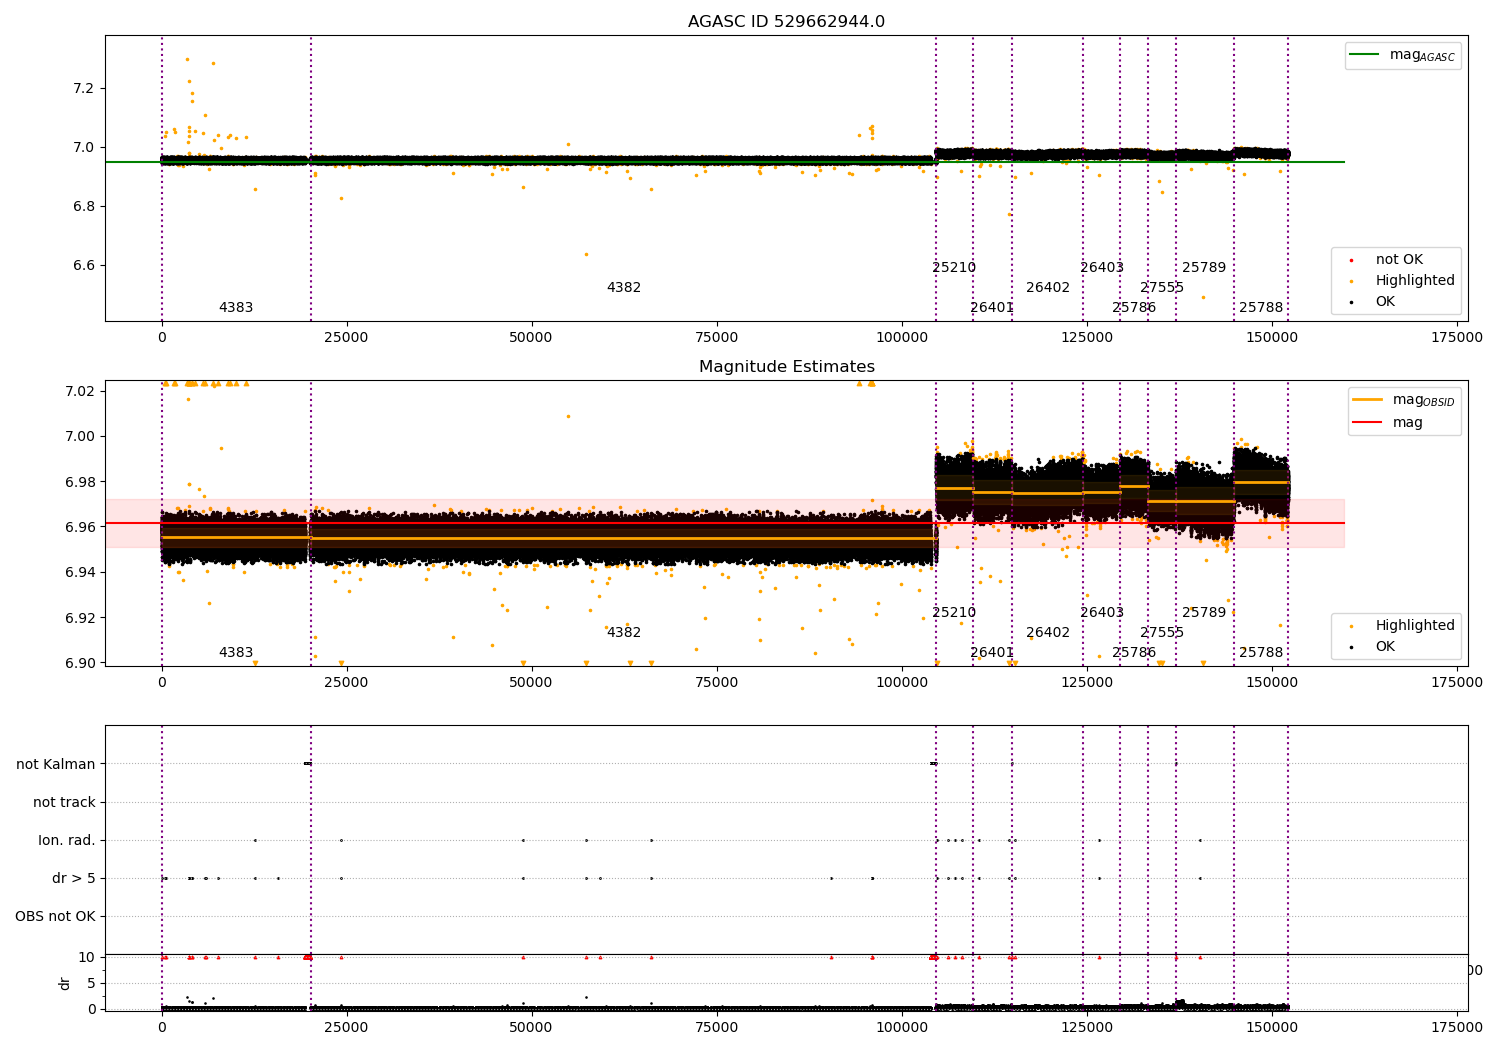1500x1050 pixels.
Task: Click the 6.8 y-axis tick label
Action: click(x=84, y=207)
